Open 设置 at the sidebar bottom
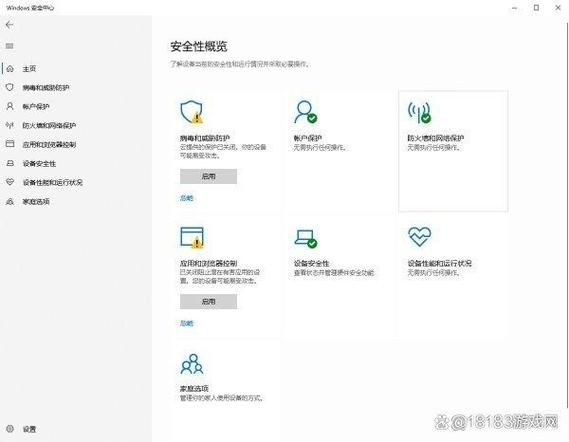This screenshot has height=442, width=569. click(x=29, y=429)
